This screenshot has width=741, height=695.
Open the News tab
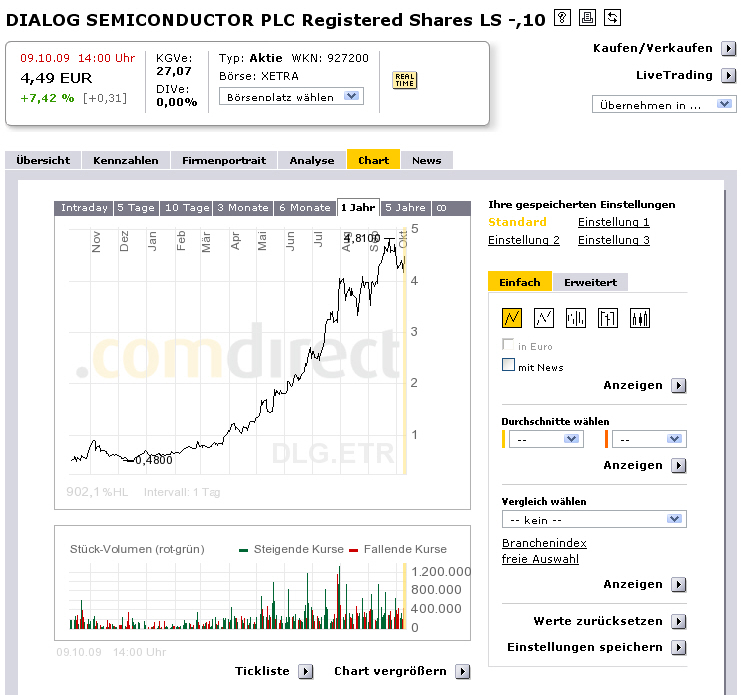pos(427,160)
